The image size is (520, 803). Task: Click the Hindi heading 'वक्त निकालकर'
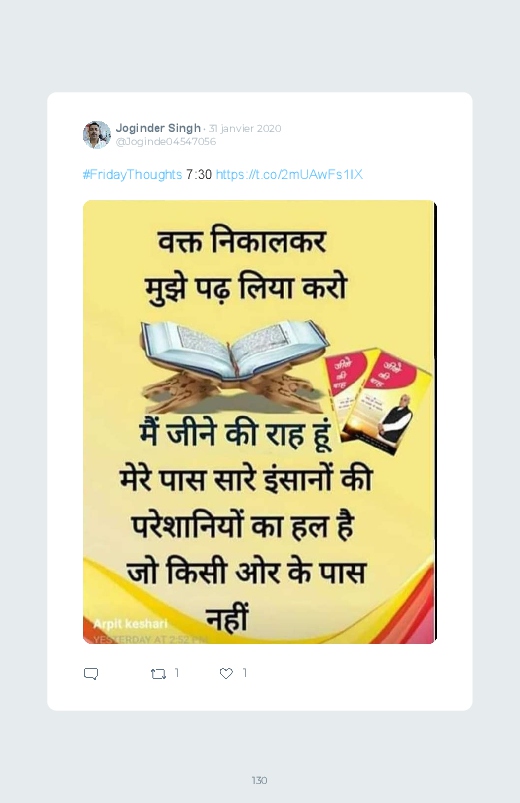tap(242, 242)
